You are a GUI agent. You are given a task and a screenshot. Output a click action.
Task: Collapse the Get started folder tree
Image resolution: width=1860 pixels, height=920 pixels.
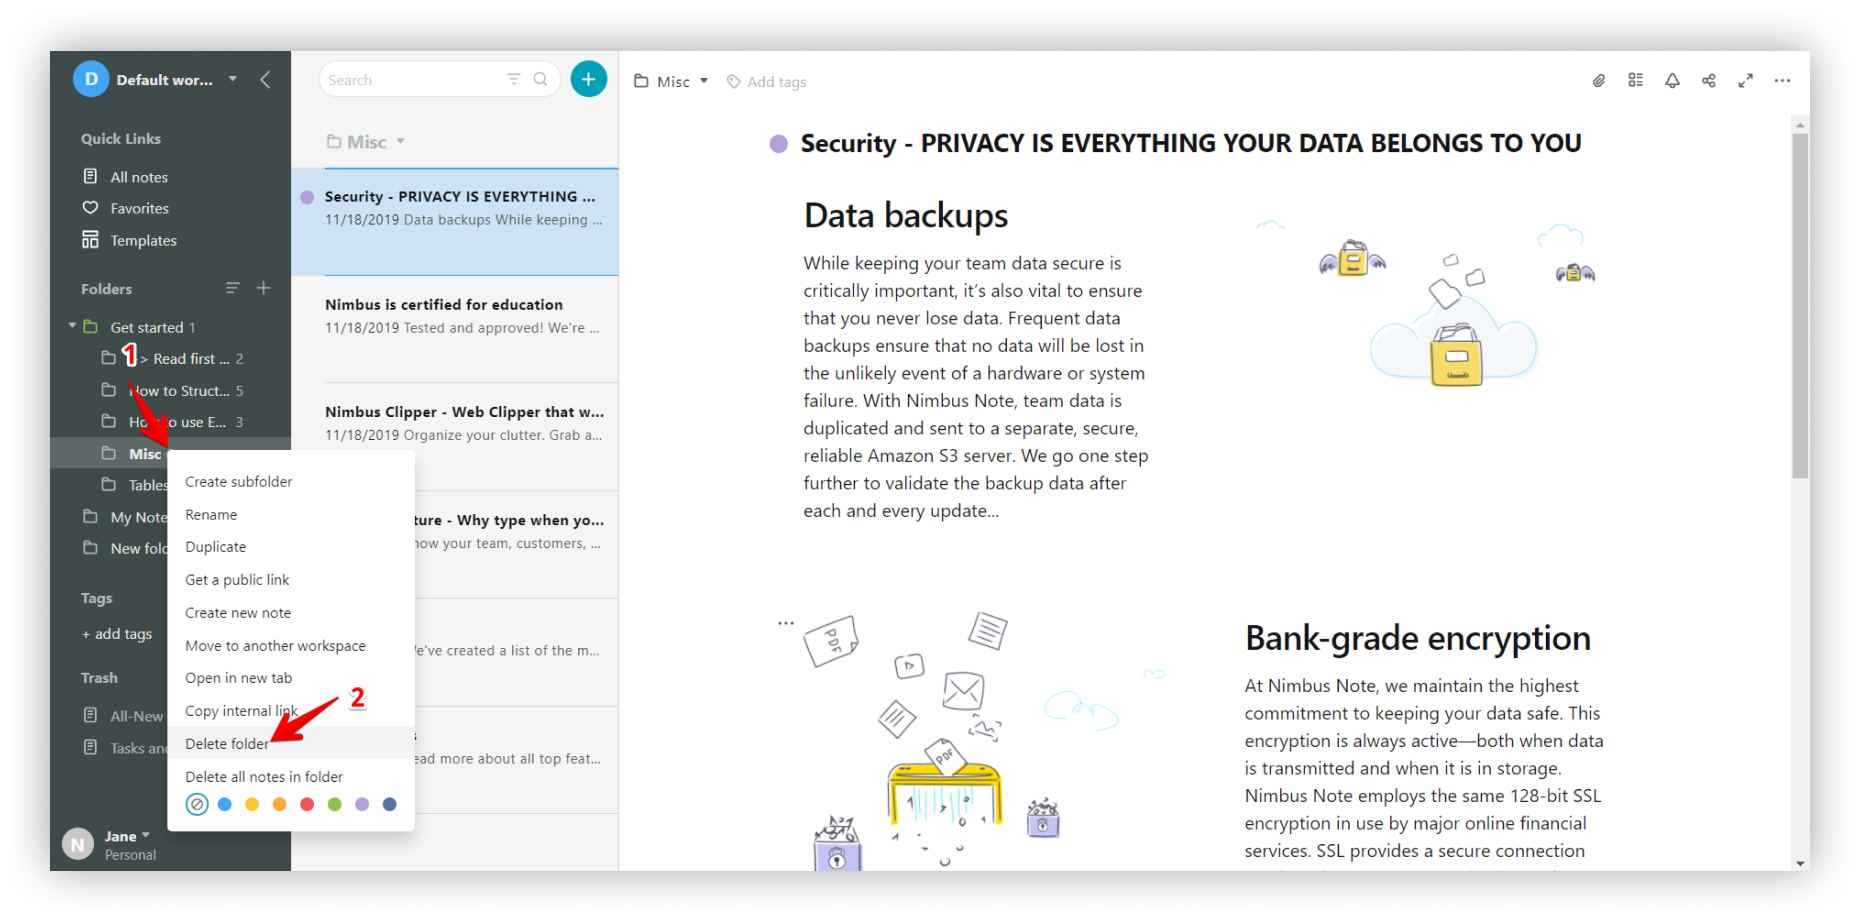[72, 326]
